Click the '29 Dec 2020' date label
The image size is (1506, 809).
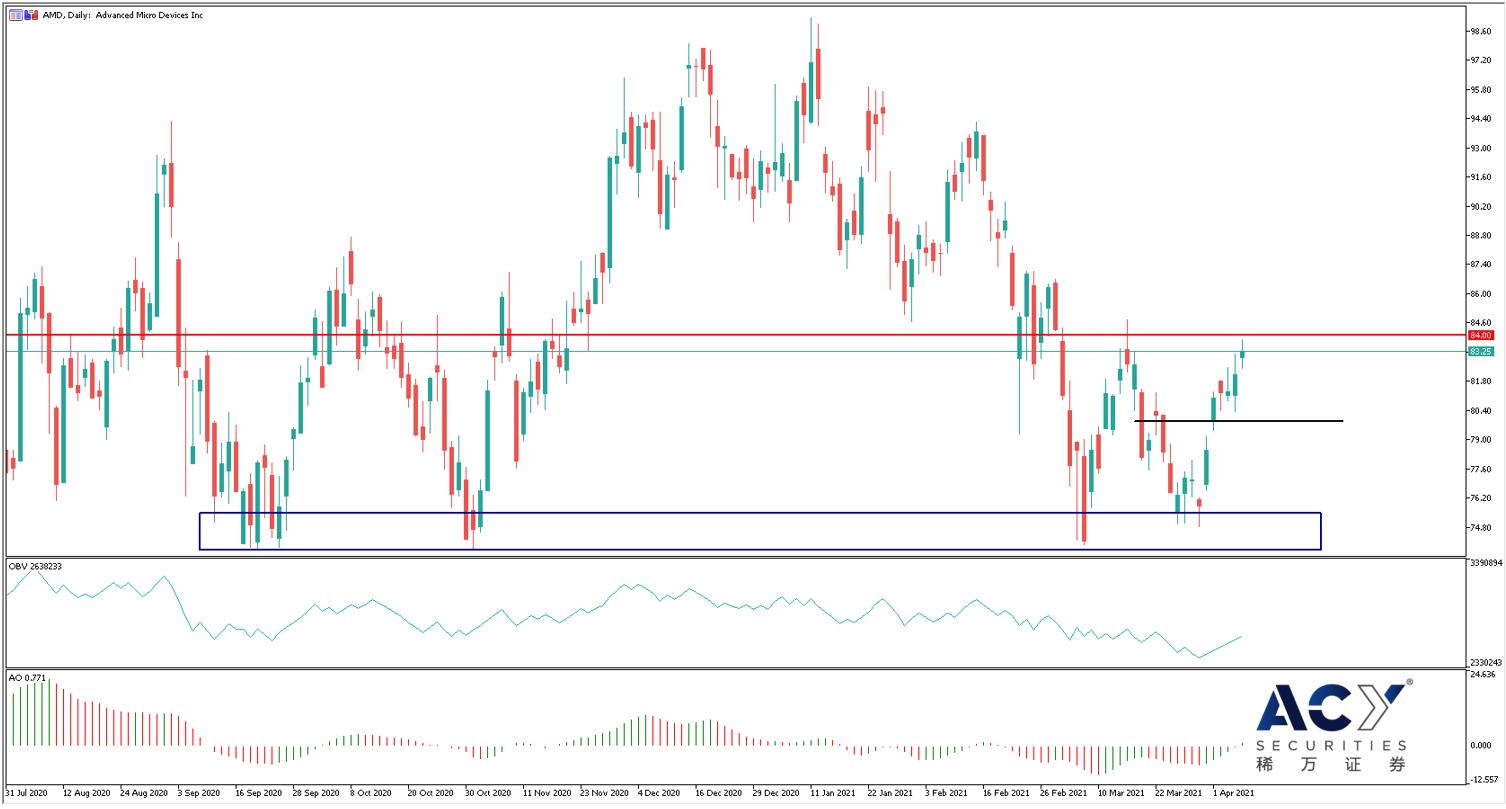777,792
